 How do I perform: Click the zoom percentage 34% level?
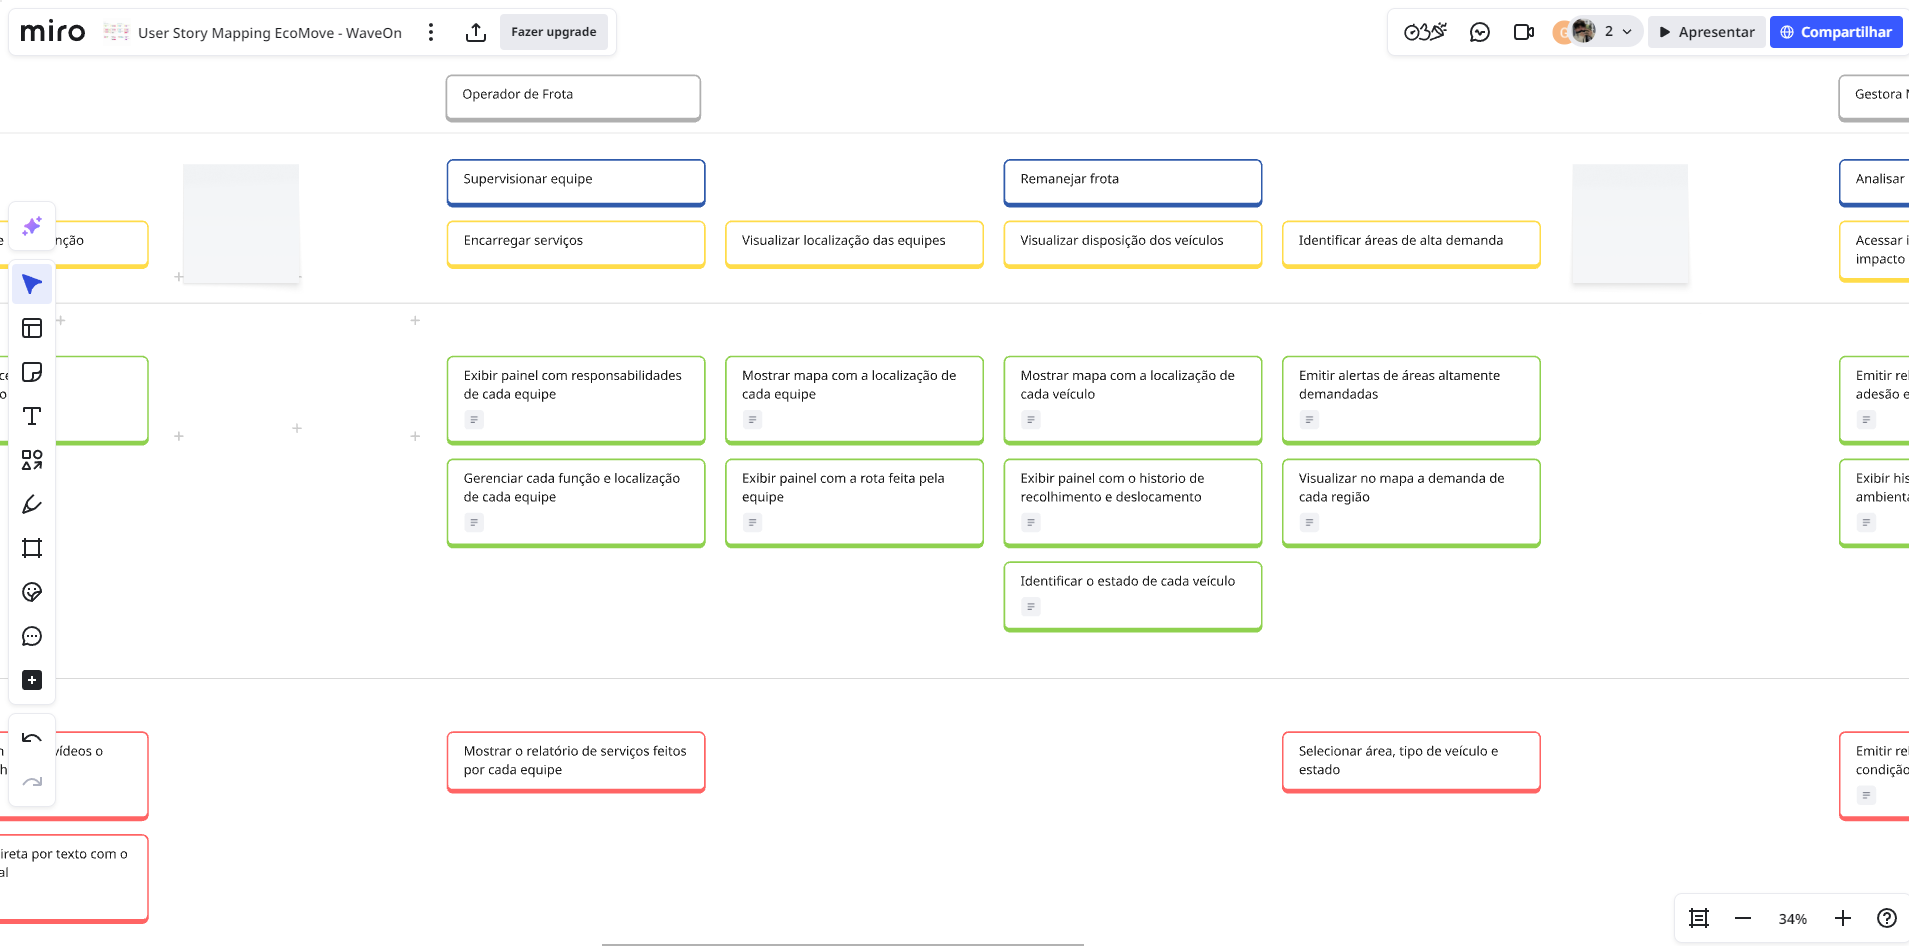click(1792, 919)
